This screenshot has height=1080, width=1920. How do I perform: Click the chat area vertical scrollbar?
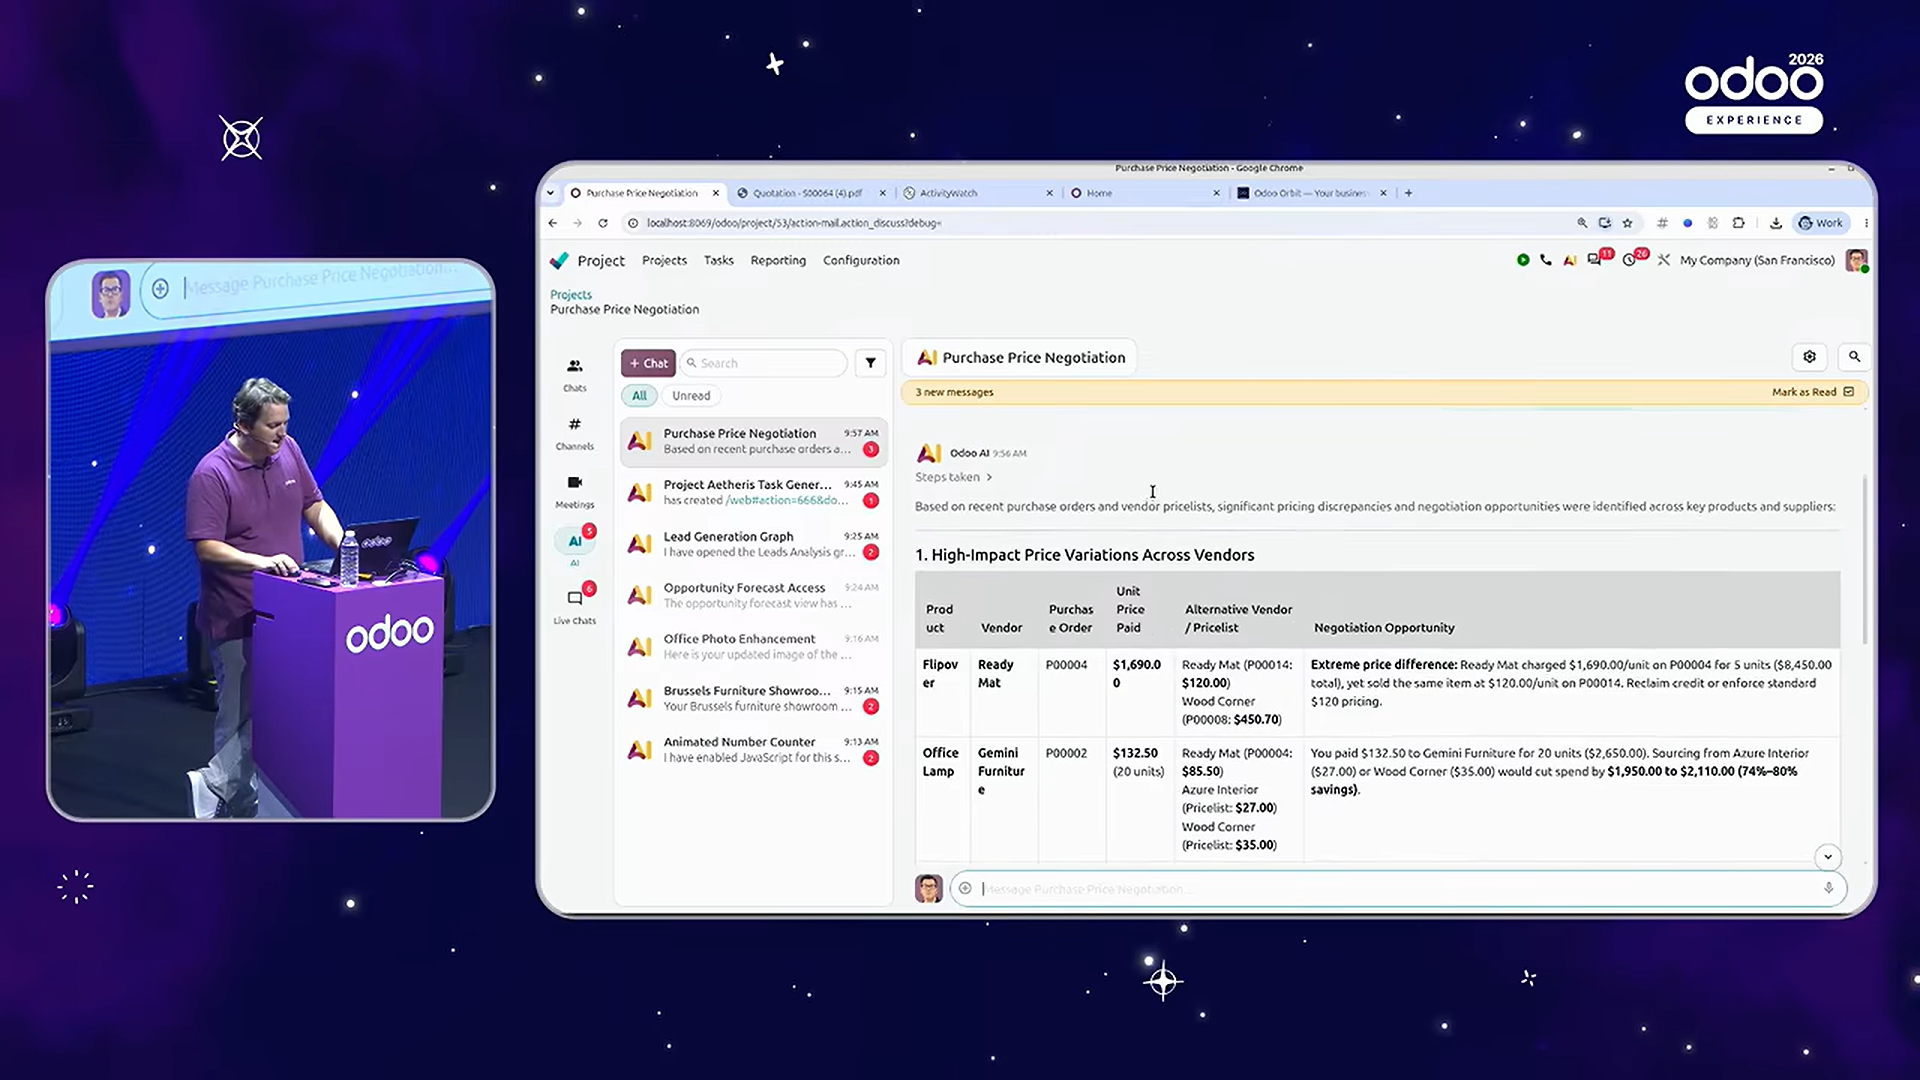[1864, 560]
